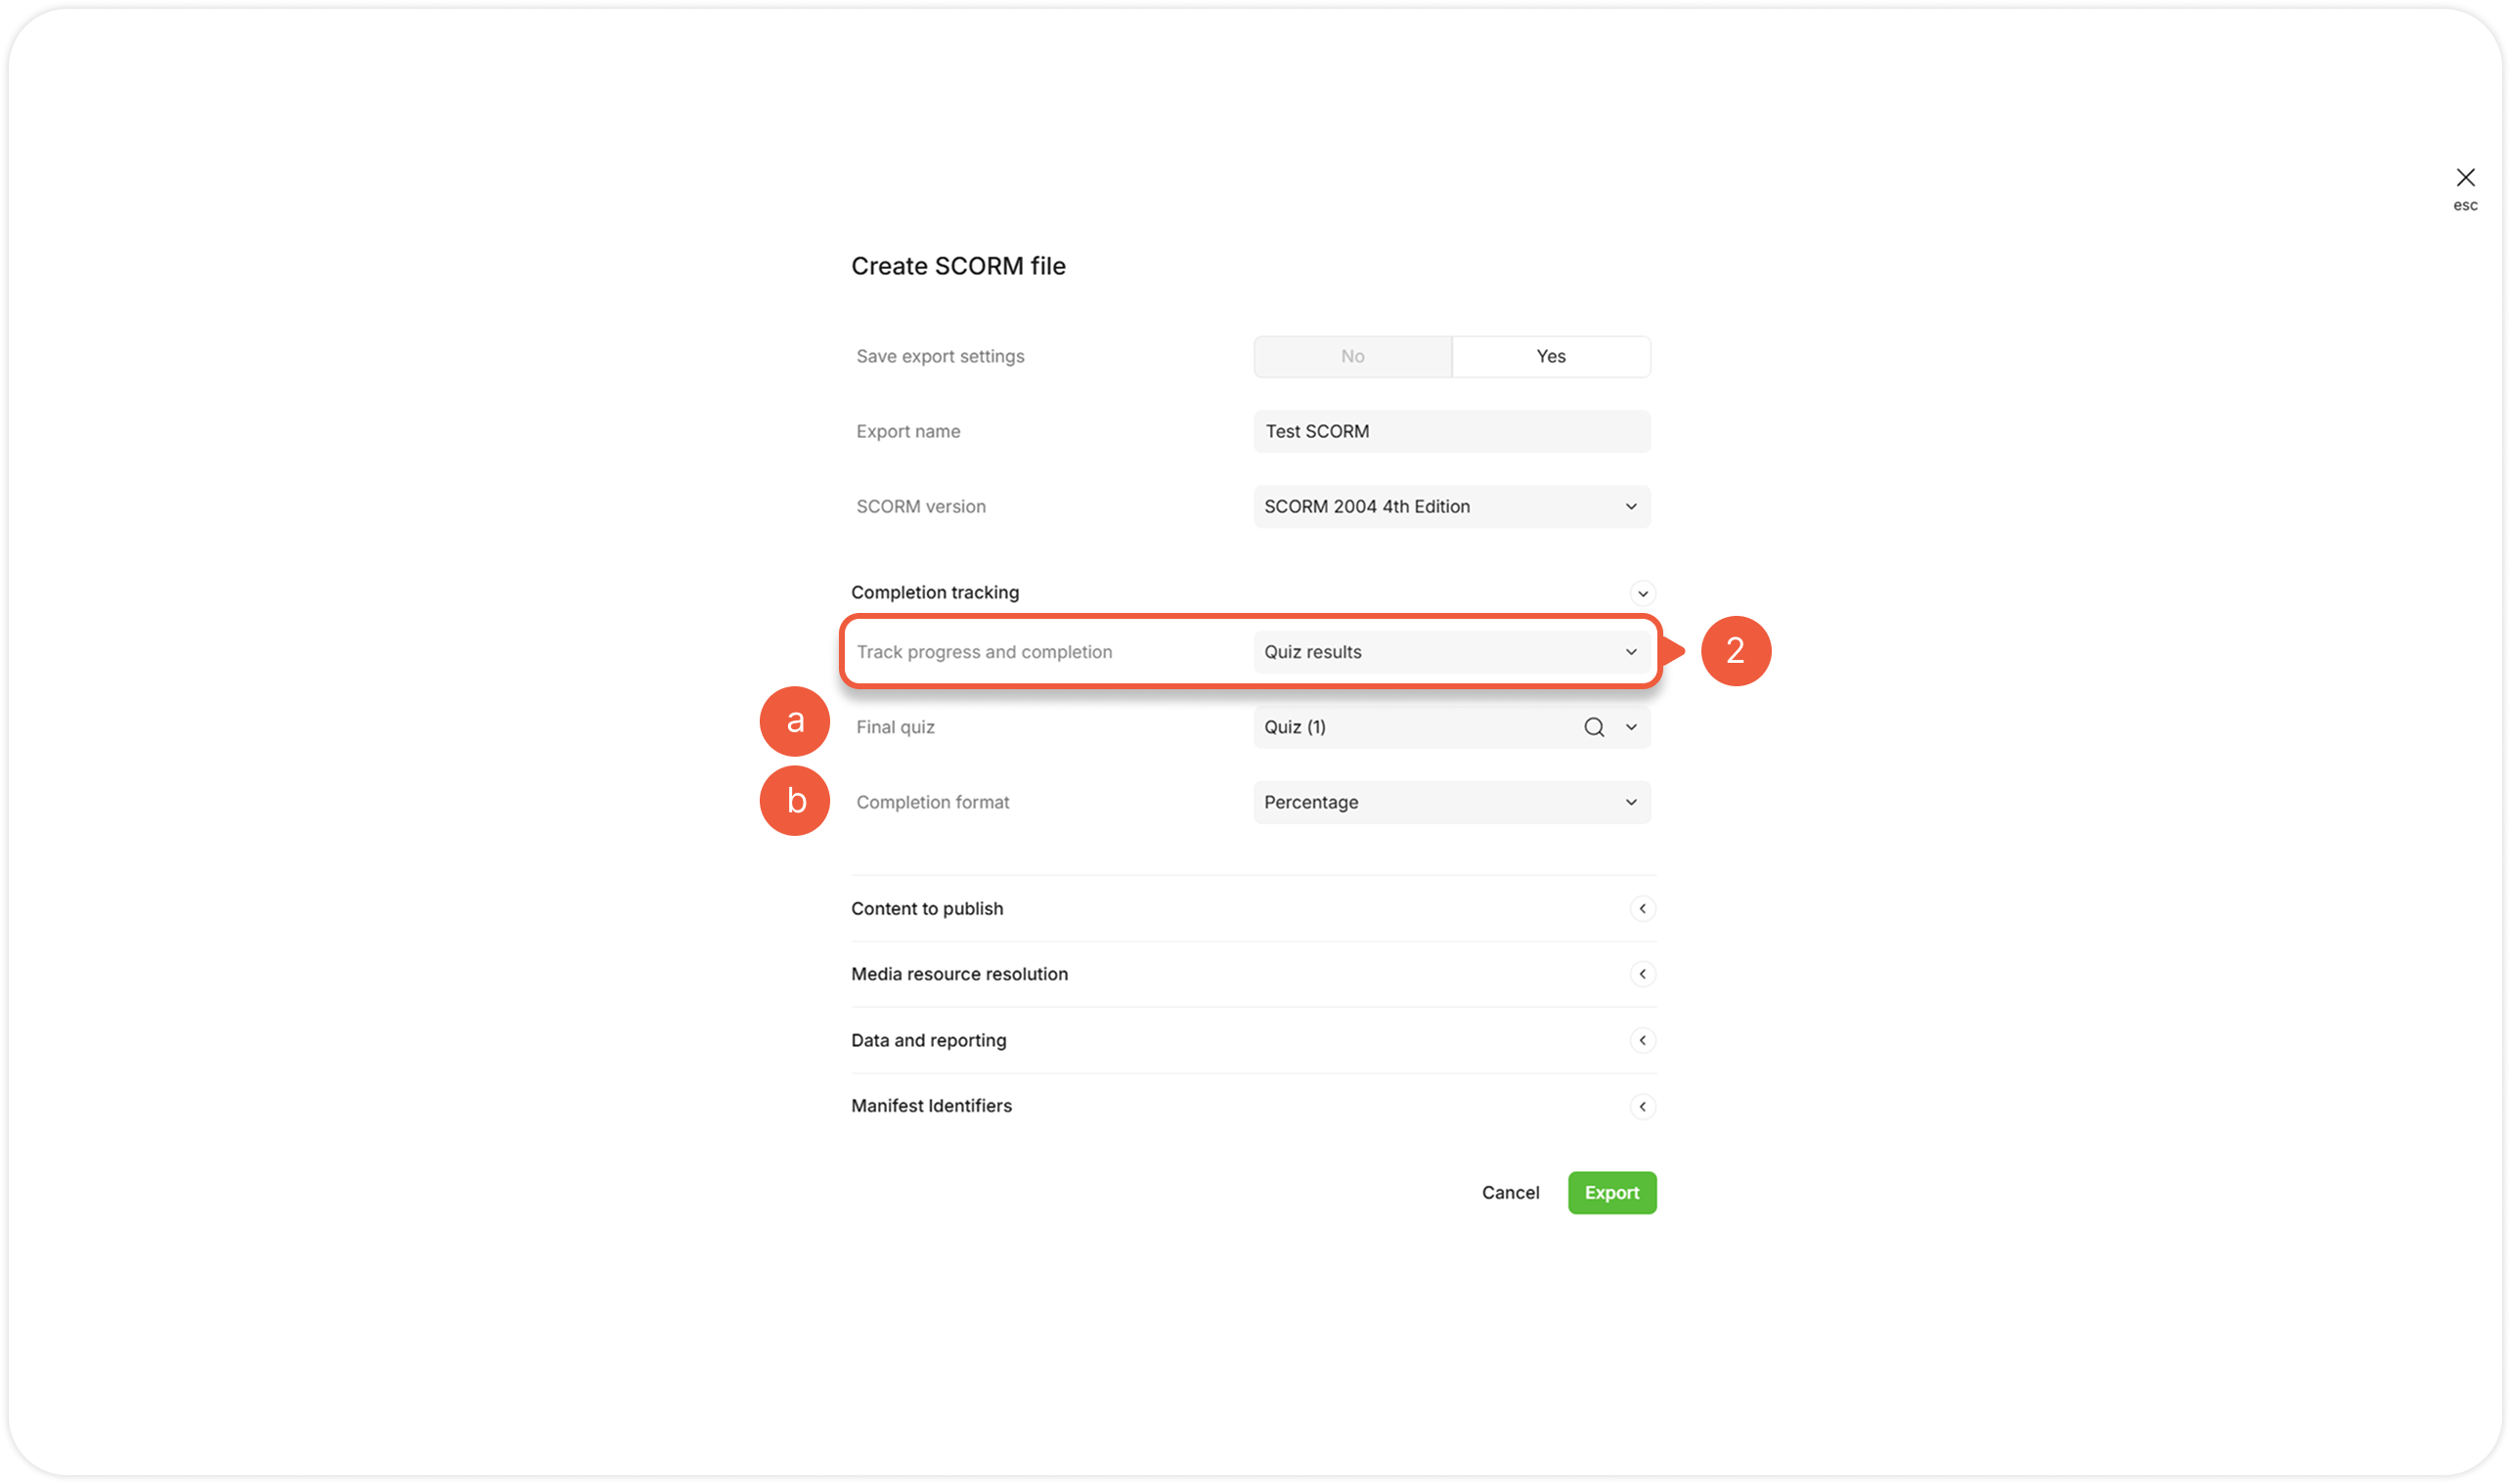Expand the Media resource resolution chevron
2511x1484 pixels.
pyautogui.click(x=1642, y=975)
